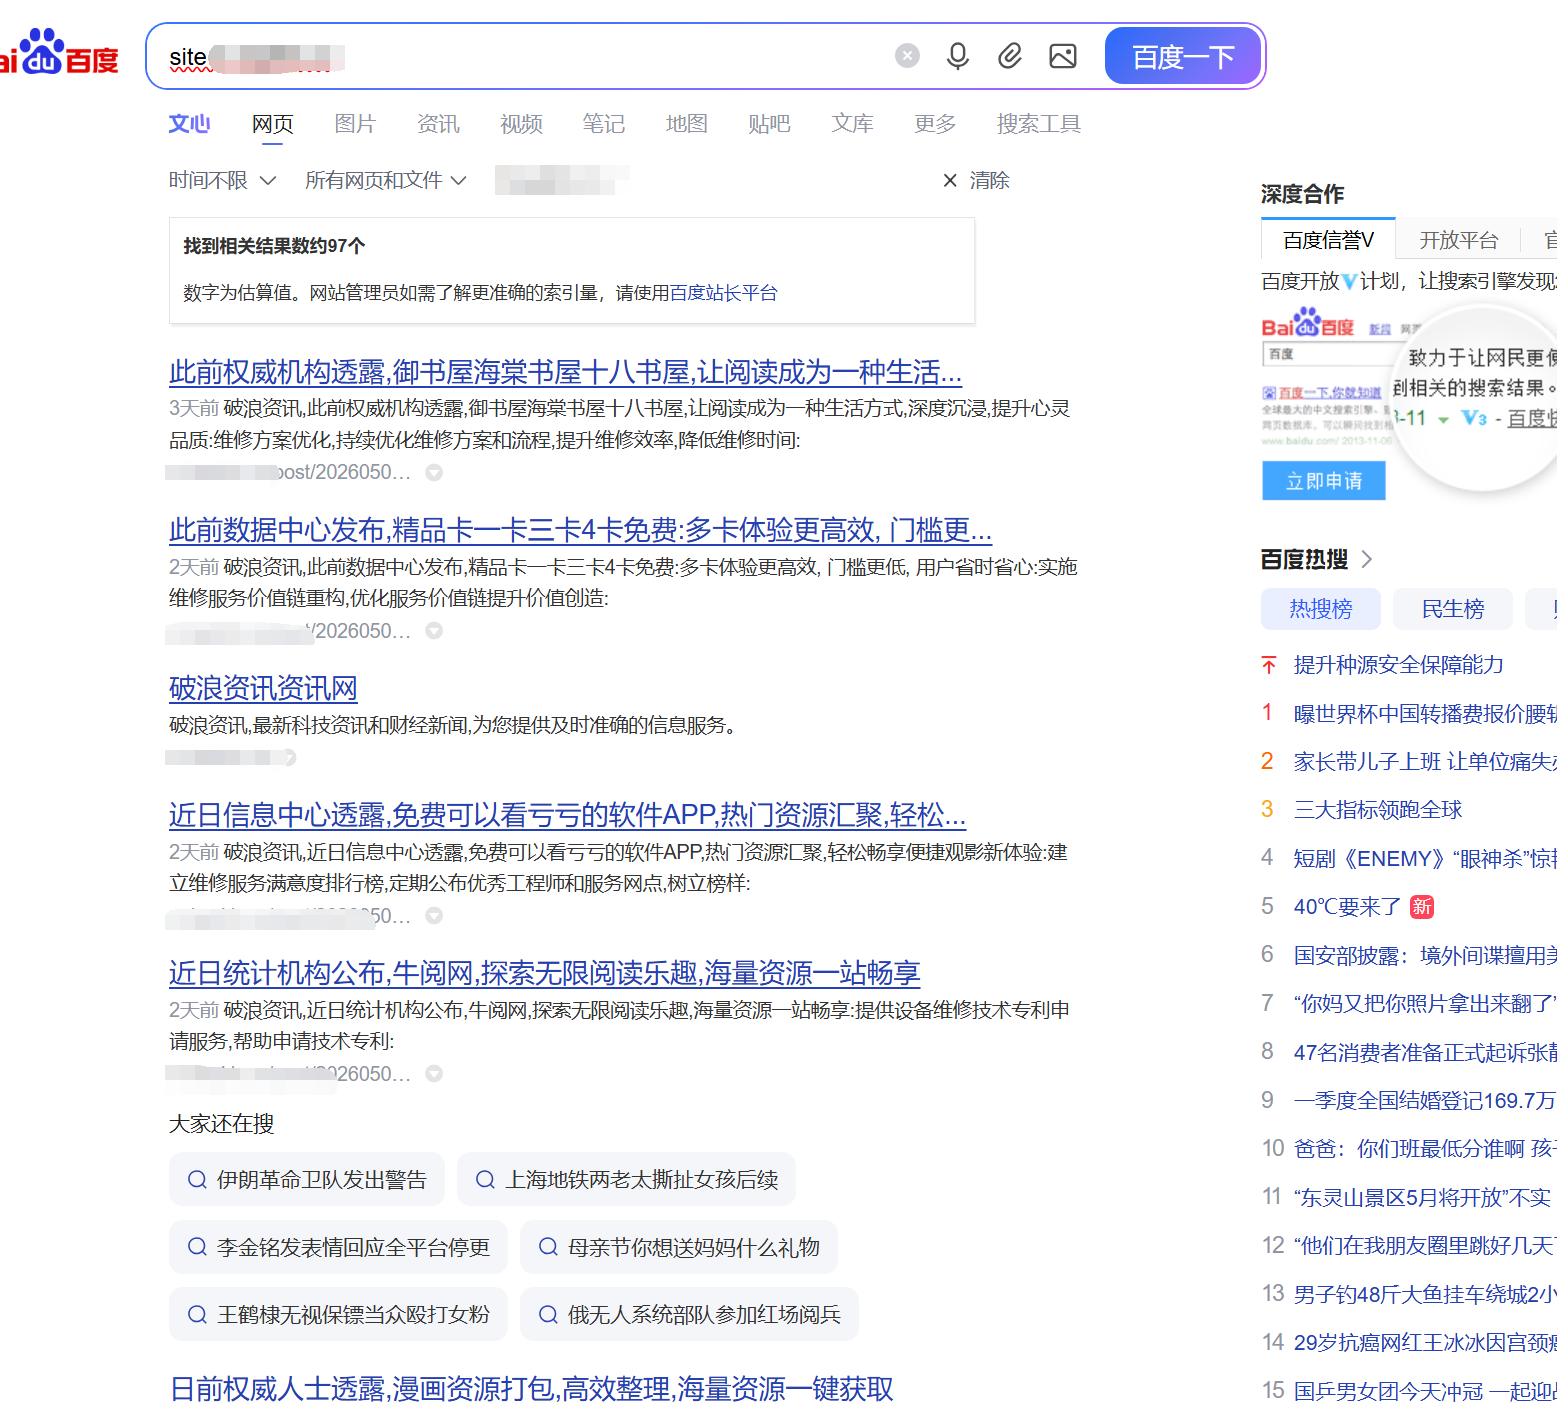
Task: Expand the arrow beside the fifth result URL
Action: (x=434, y=1074)
